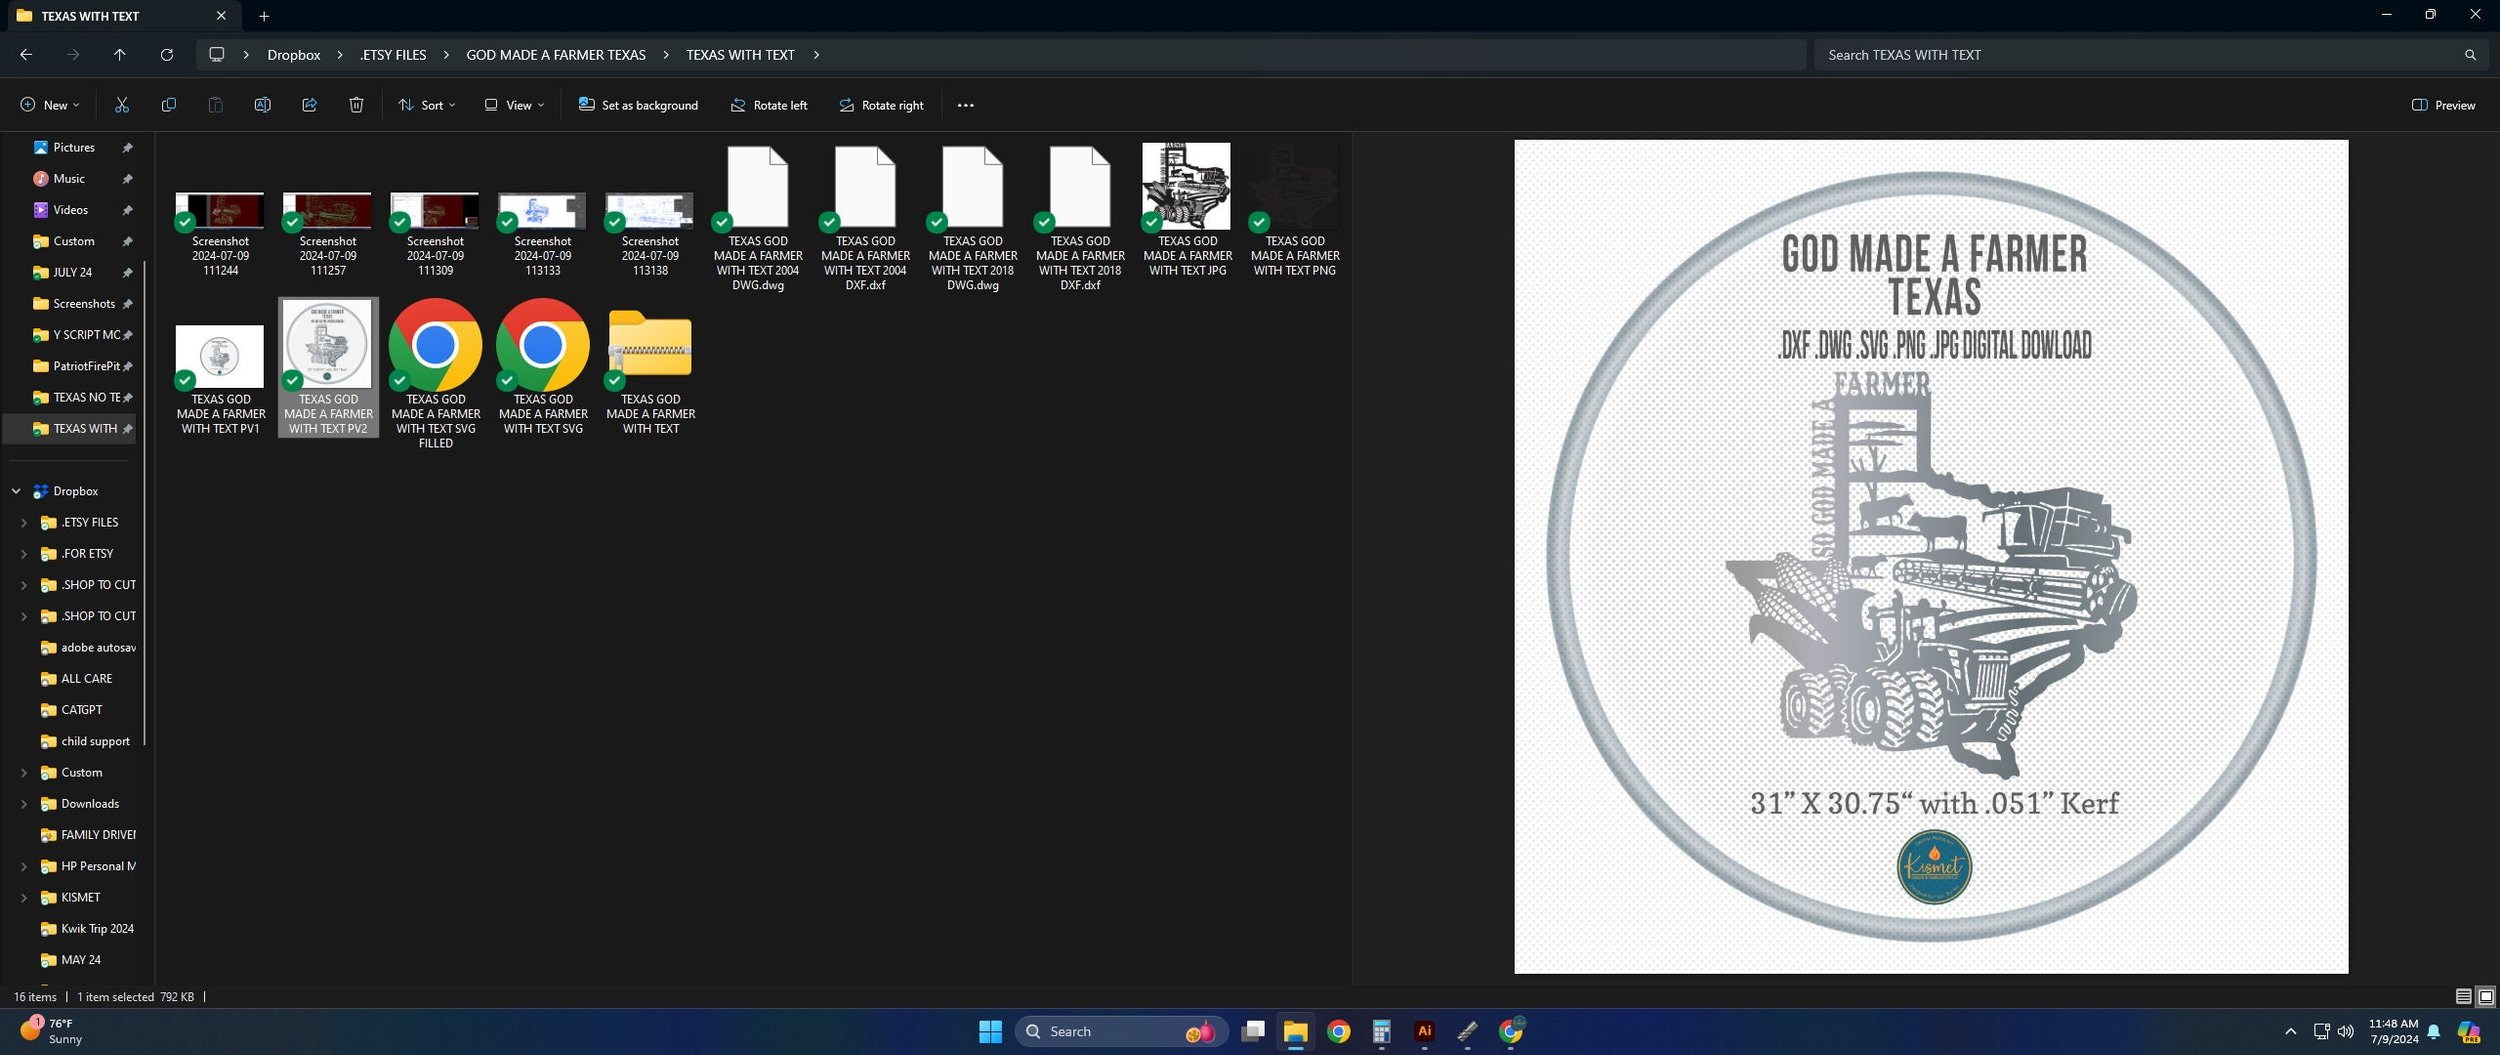Open Videos in quick access
The width and height of the screenshot is (2500, 1055).
point(71,210)
